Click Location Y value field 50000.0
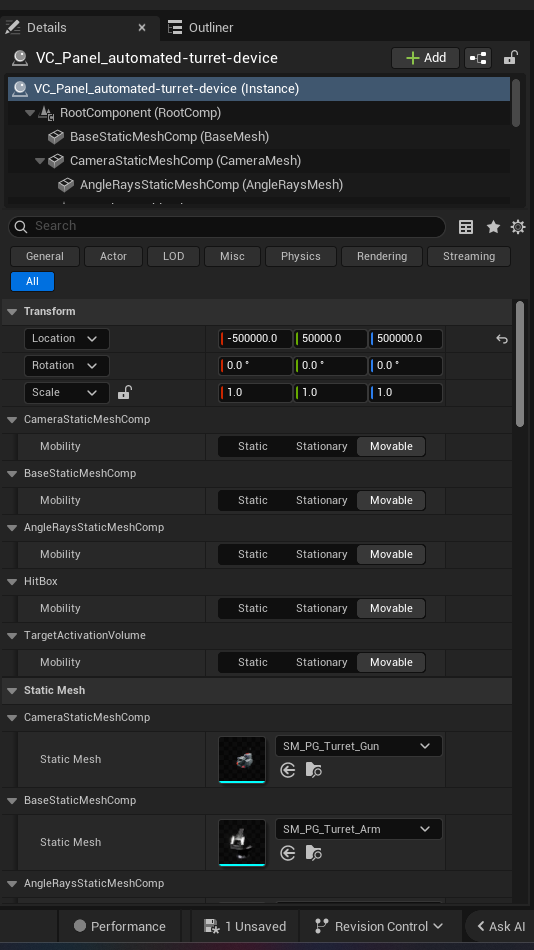534x950 pixels. 330,339
